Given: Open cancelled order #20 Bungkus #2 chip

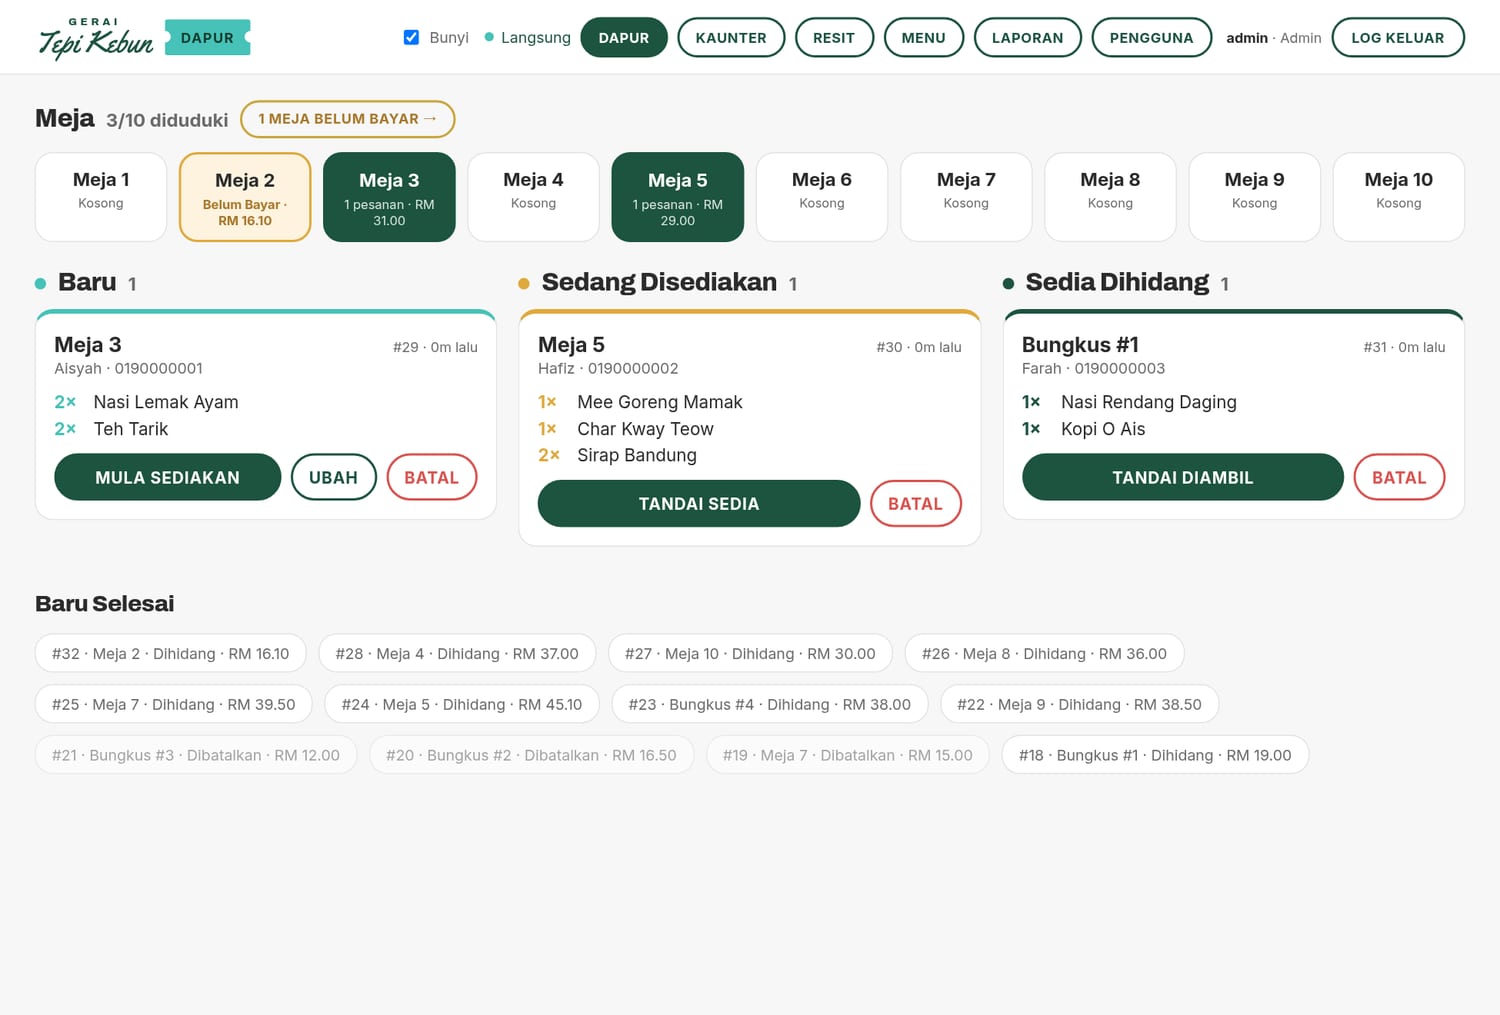Looking at the screenshot, I should click(531, 755).
